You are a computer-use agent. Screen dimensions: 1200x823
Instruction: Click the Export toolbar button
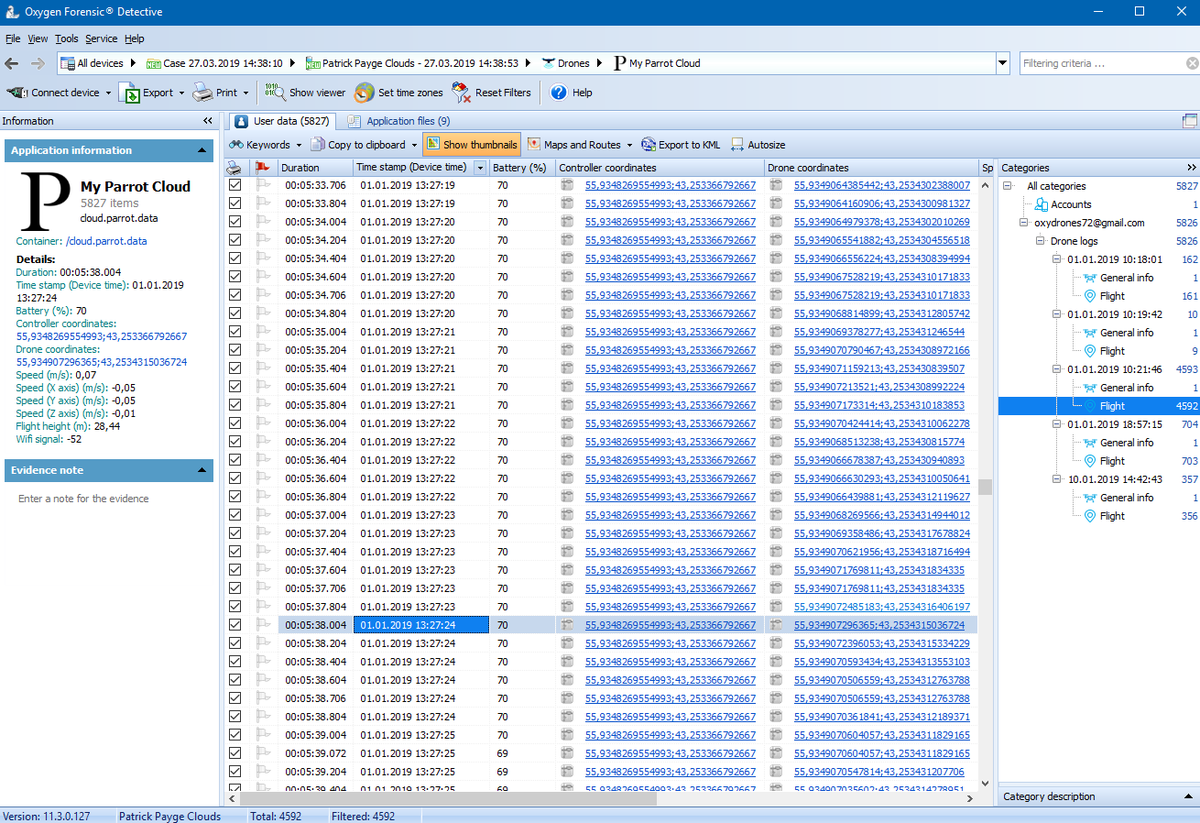[151, 92]
